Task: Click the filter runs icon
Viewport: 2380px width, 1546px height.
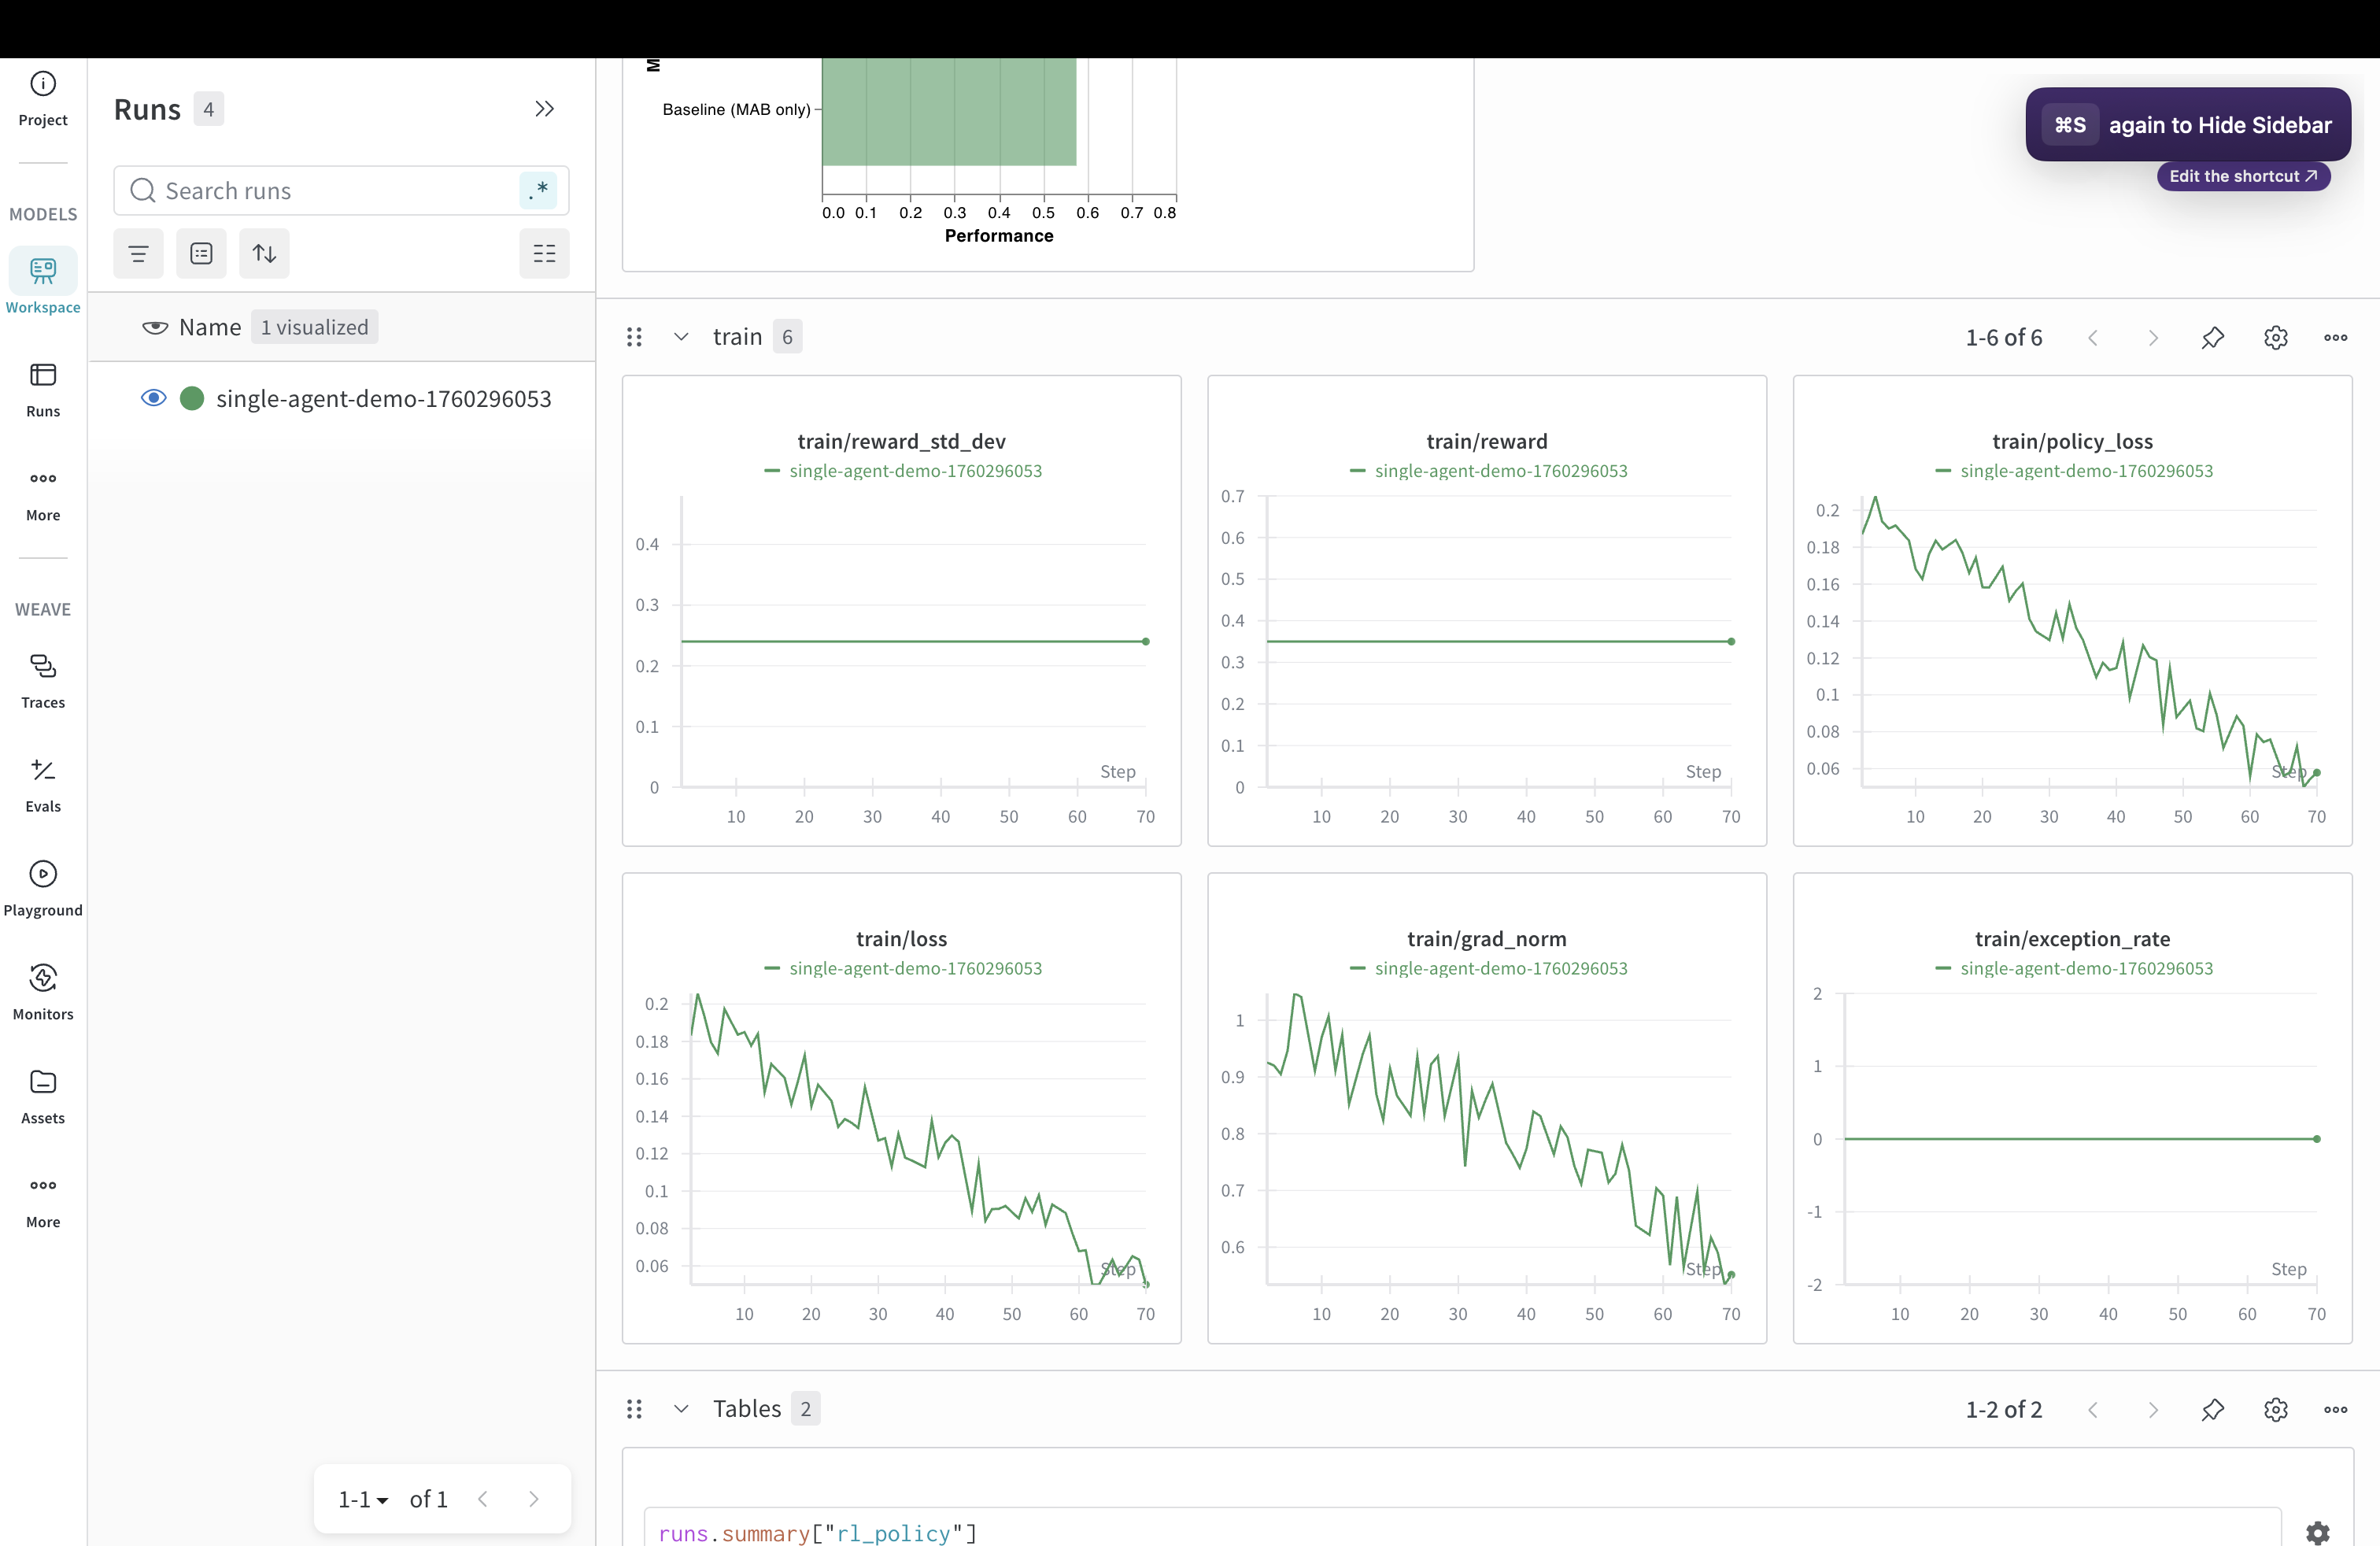Action: pos(138,253)
